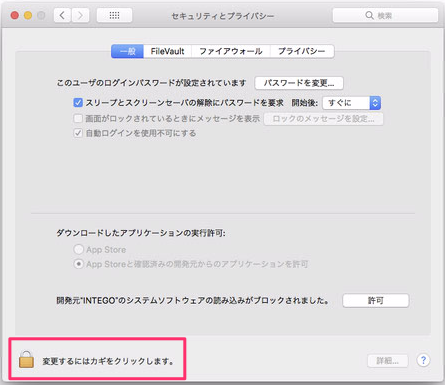Select the App Store radio button
The height and width of the screenshot is (385, 445).
[78, 249]
